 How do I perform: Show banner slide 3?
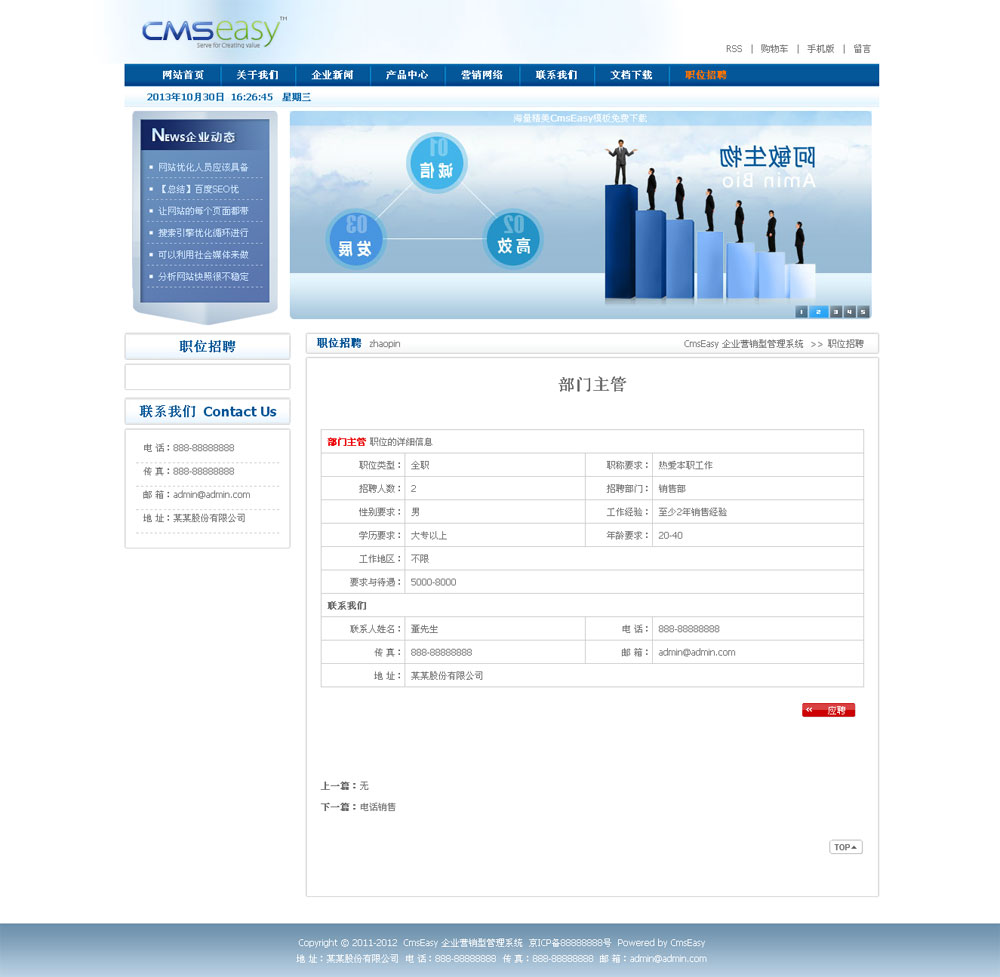(836, 312)
